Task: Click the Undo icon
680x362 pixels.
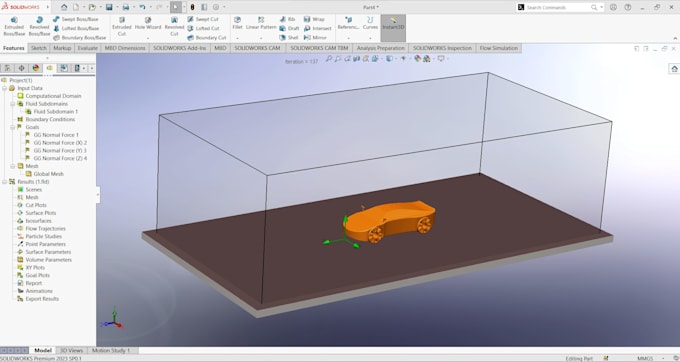Action: pos(142,7)
